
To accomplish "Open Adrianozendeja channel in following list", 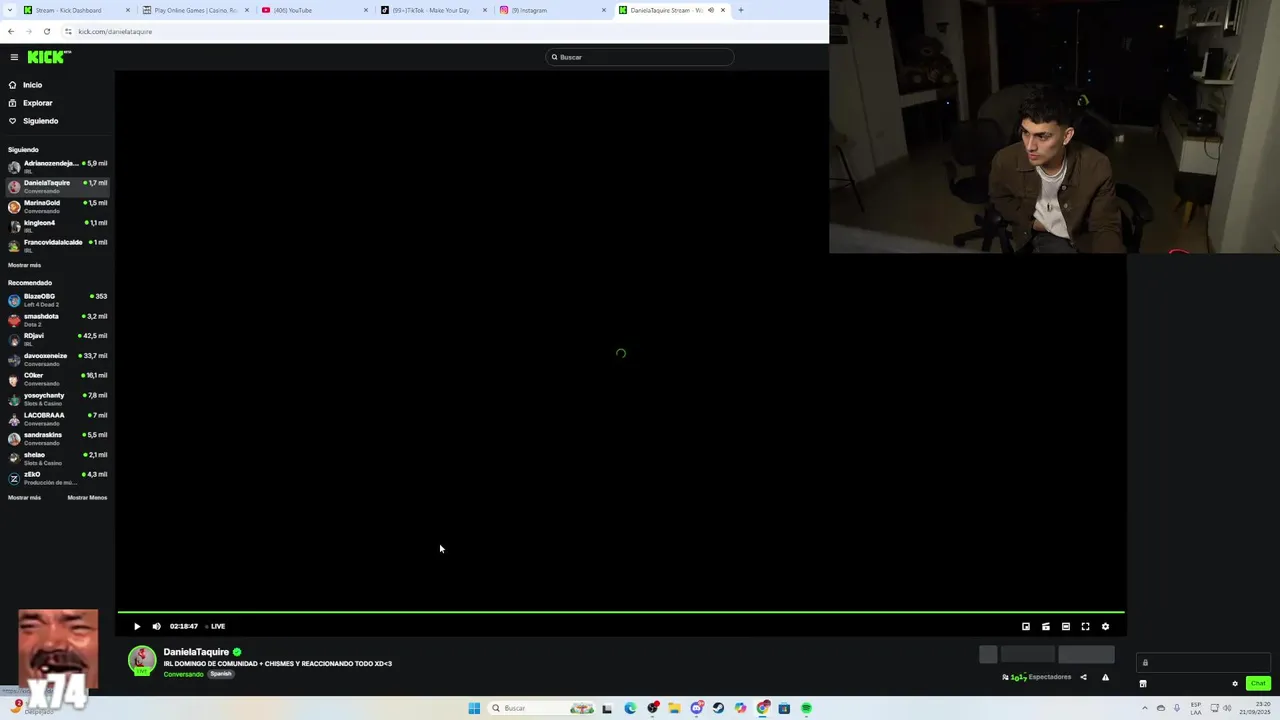I will pyautogui.click(x=57, y=167).
